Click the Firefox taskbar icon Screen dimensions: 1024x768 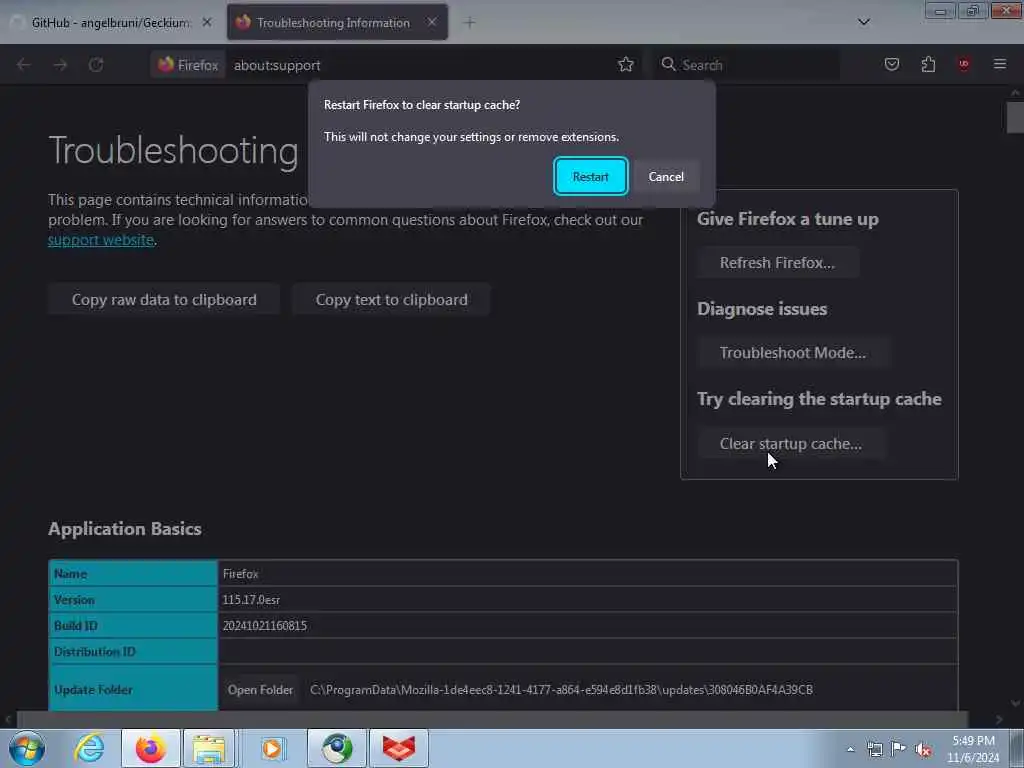(151, 748)
